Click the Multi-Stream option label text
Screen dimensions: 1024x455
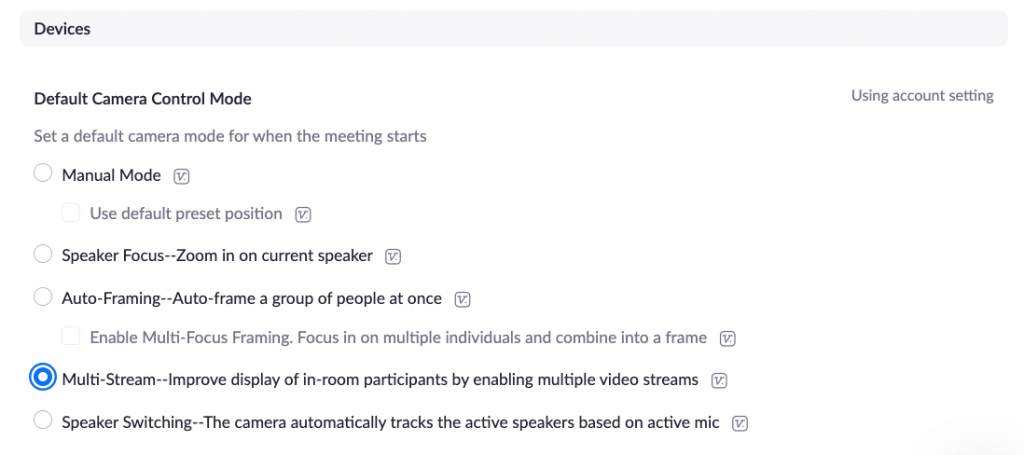(380, 380)
